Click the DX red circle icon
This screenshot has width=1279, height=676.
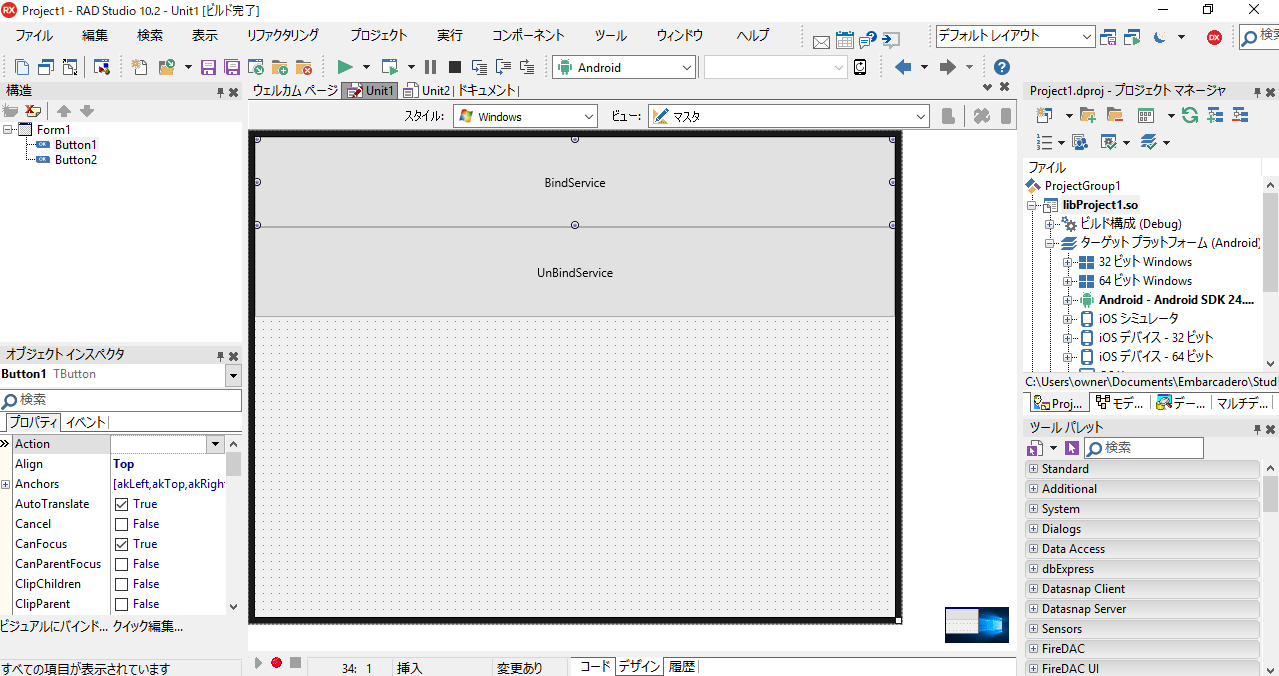click(x=1214, y=37)
